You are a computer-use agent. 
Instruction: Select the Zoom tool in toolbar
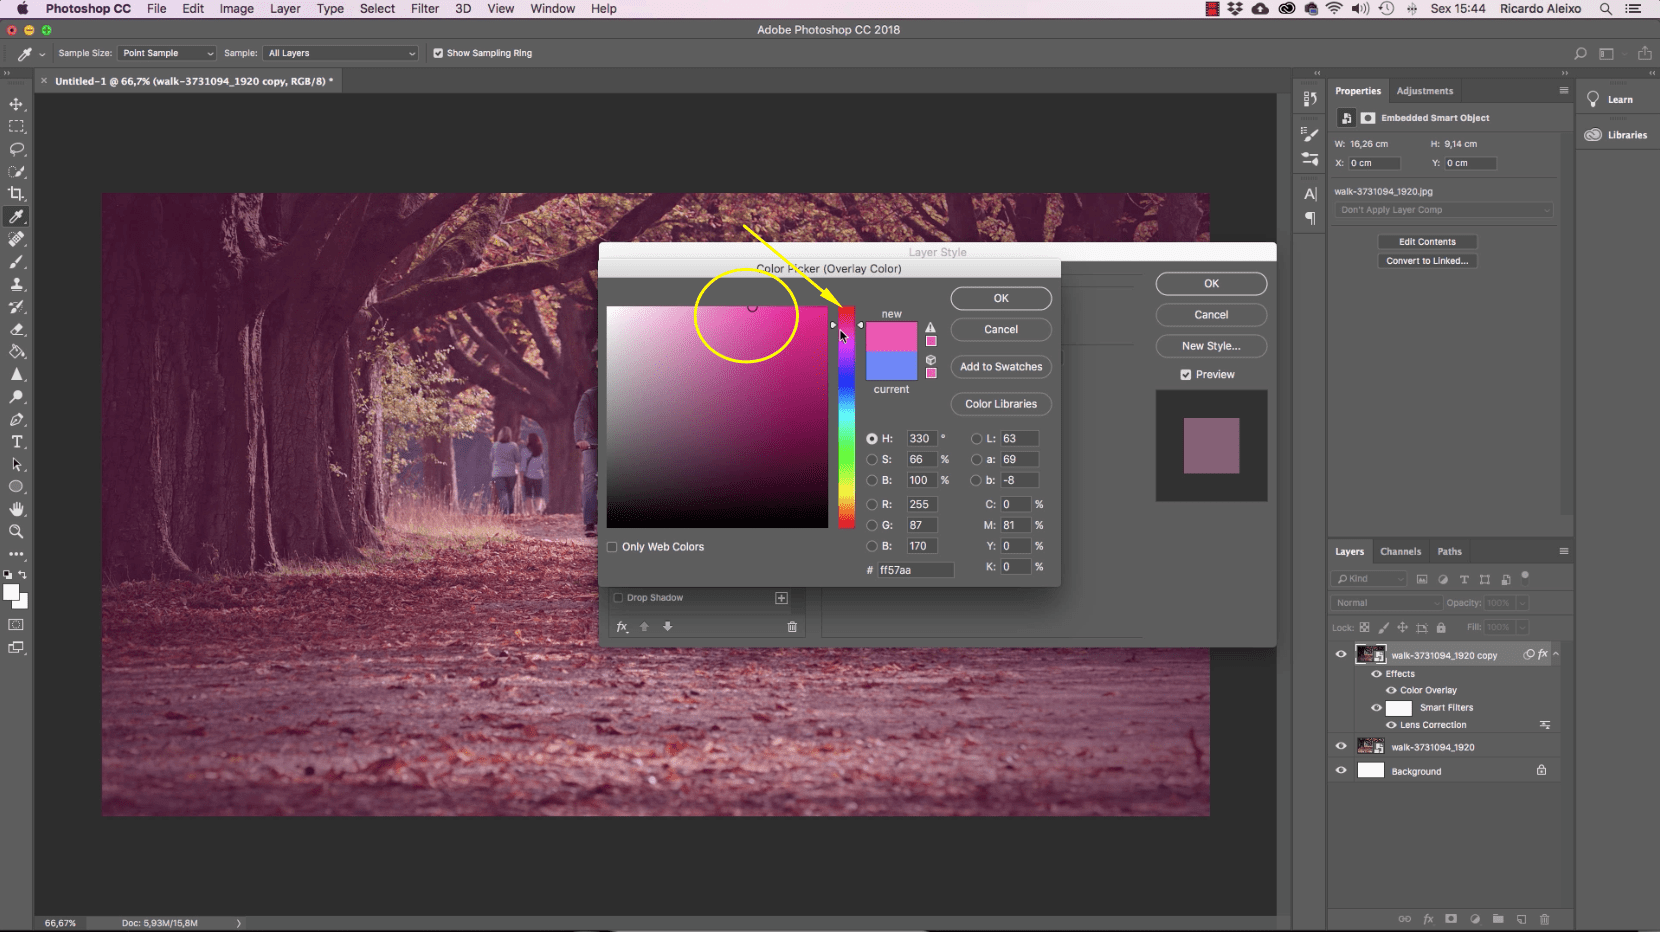(17, 532)
